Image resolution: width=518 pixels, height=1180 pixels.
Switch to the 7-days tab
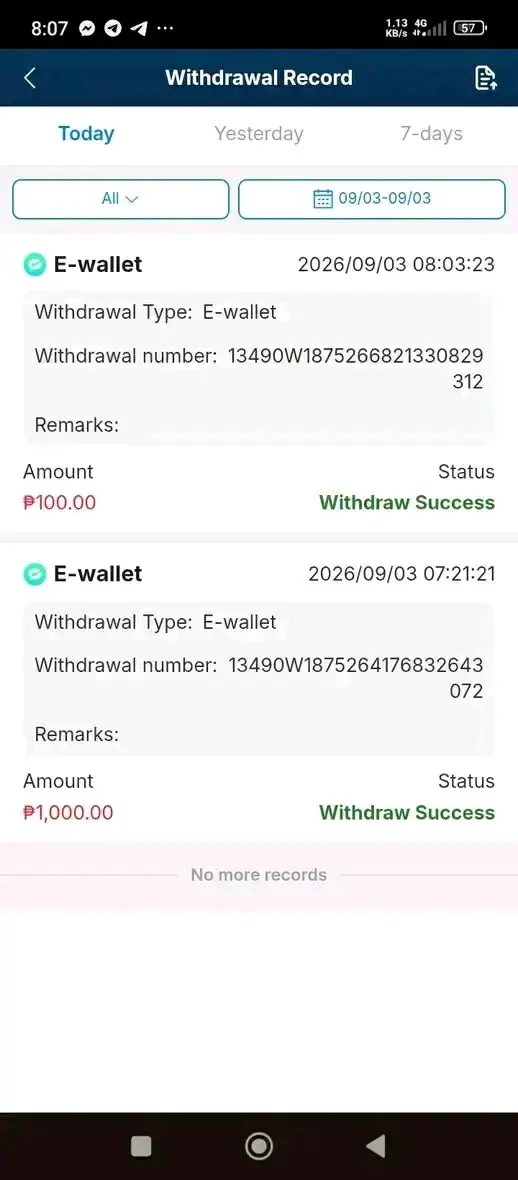click(431, 134)
